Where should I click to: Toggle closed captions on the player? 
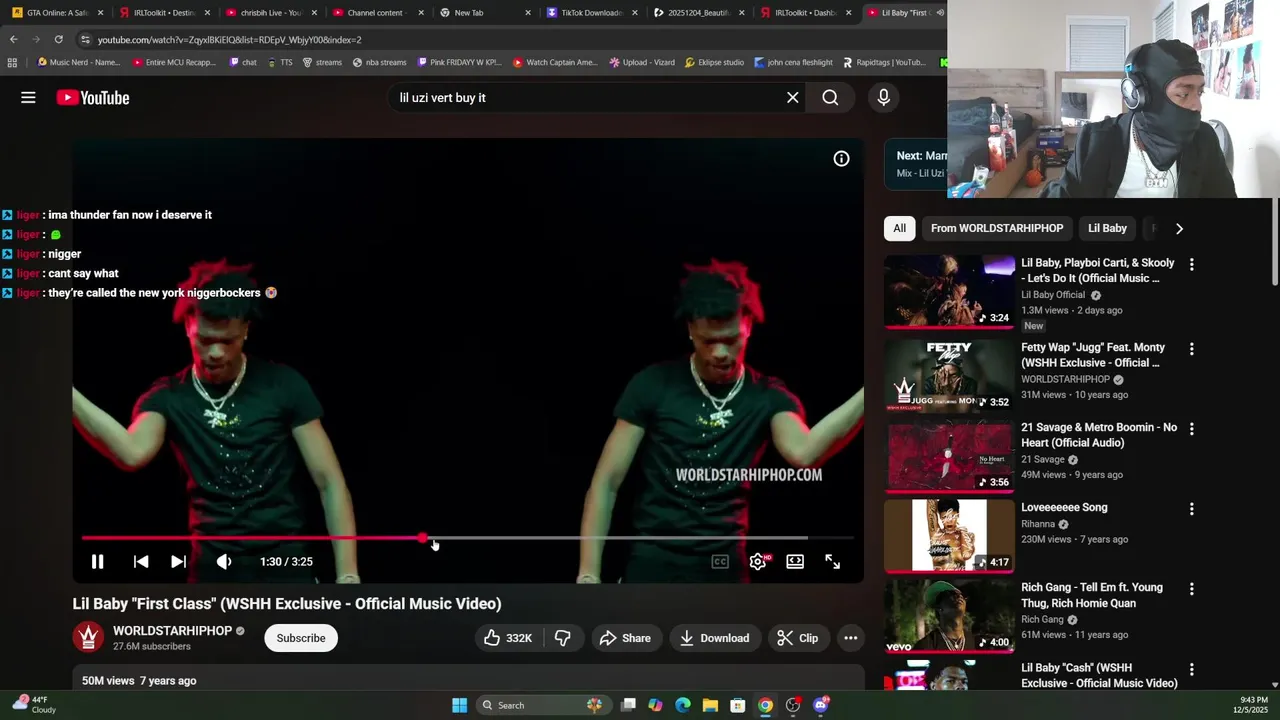[720, 562]
